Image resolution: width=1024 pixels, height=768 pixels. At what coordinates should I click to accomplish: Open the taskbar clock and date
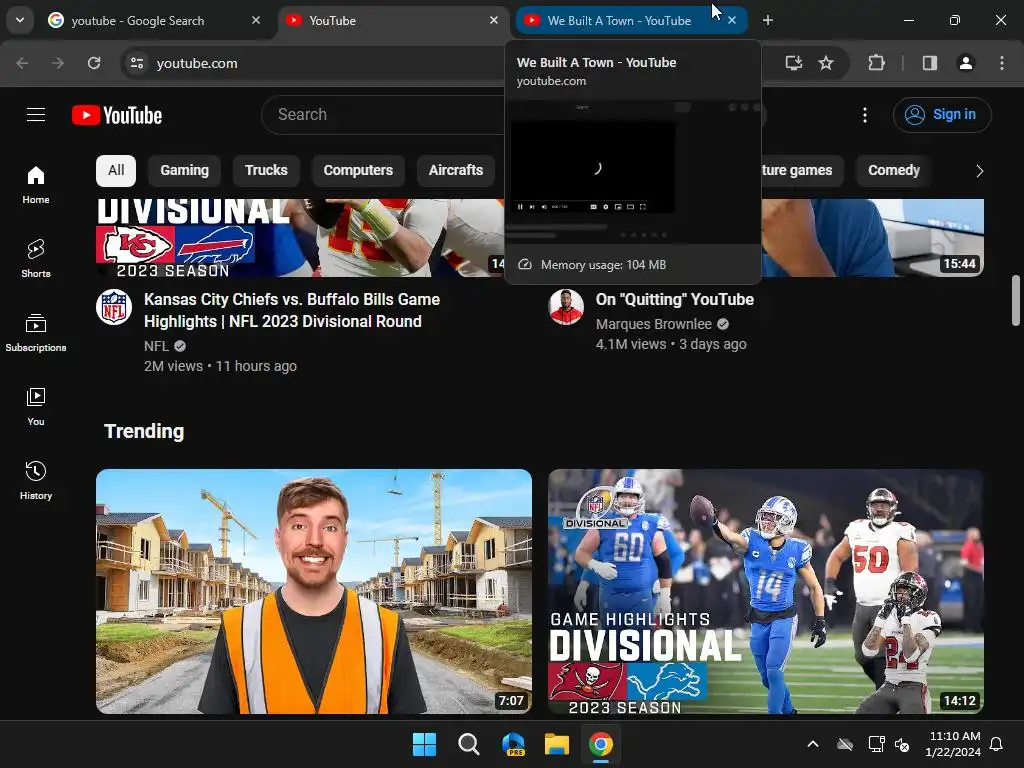[953, 744]
